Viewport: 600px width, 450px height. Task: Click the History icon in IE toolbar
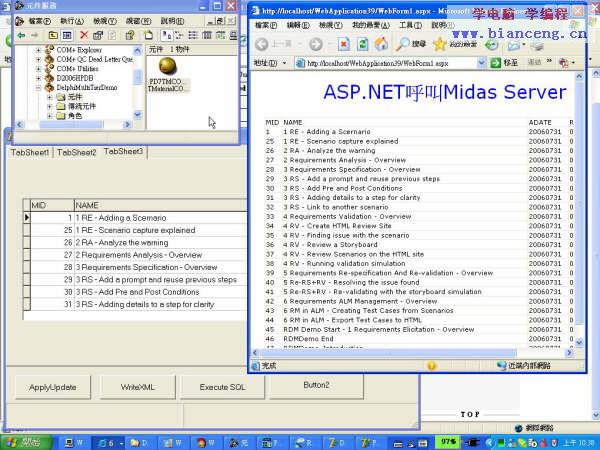click(491, 45)
